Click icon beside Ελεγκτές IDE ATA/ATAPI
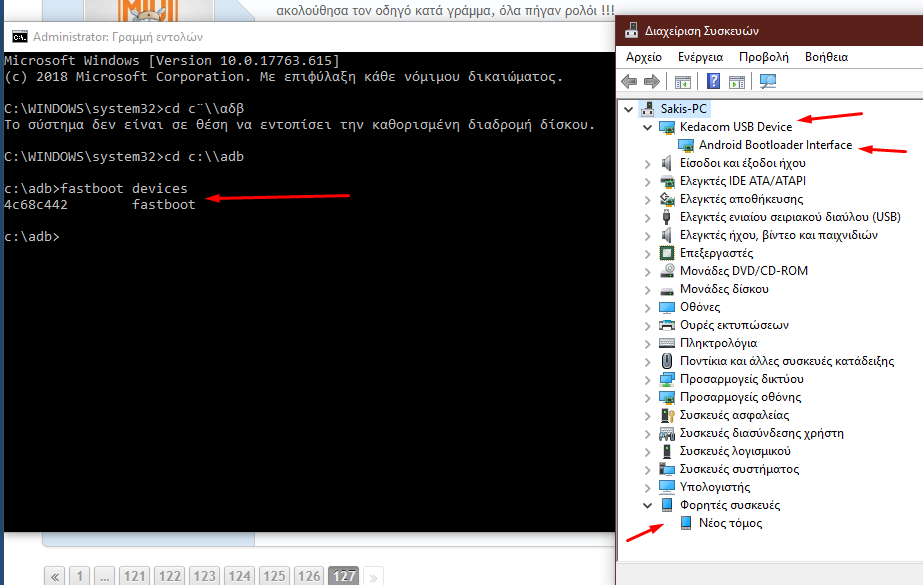The height and width of the screenshot is (585, 923). (667, 181)
